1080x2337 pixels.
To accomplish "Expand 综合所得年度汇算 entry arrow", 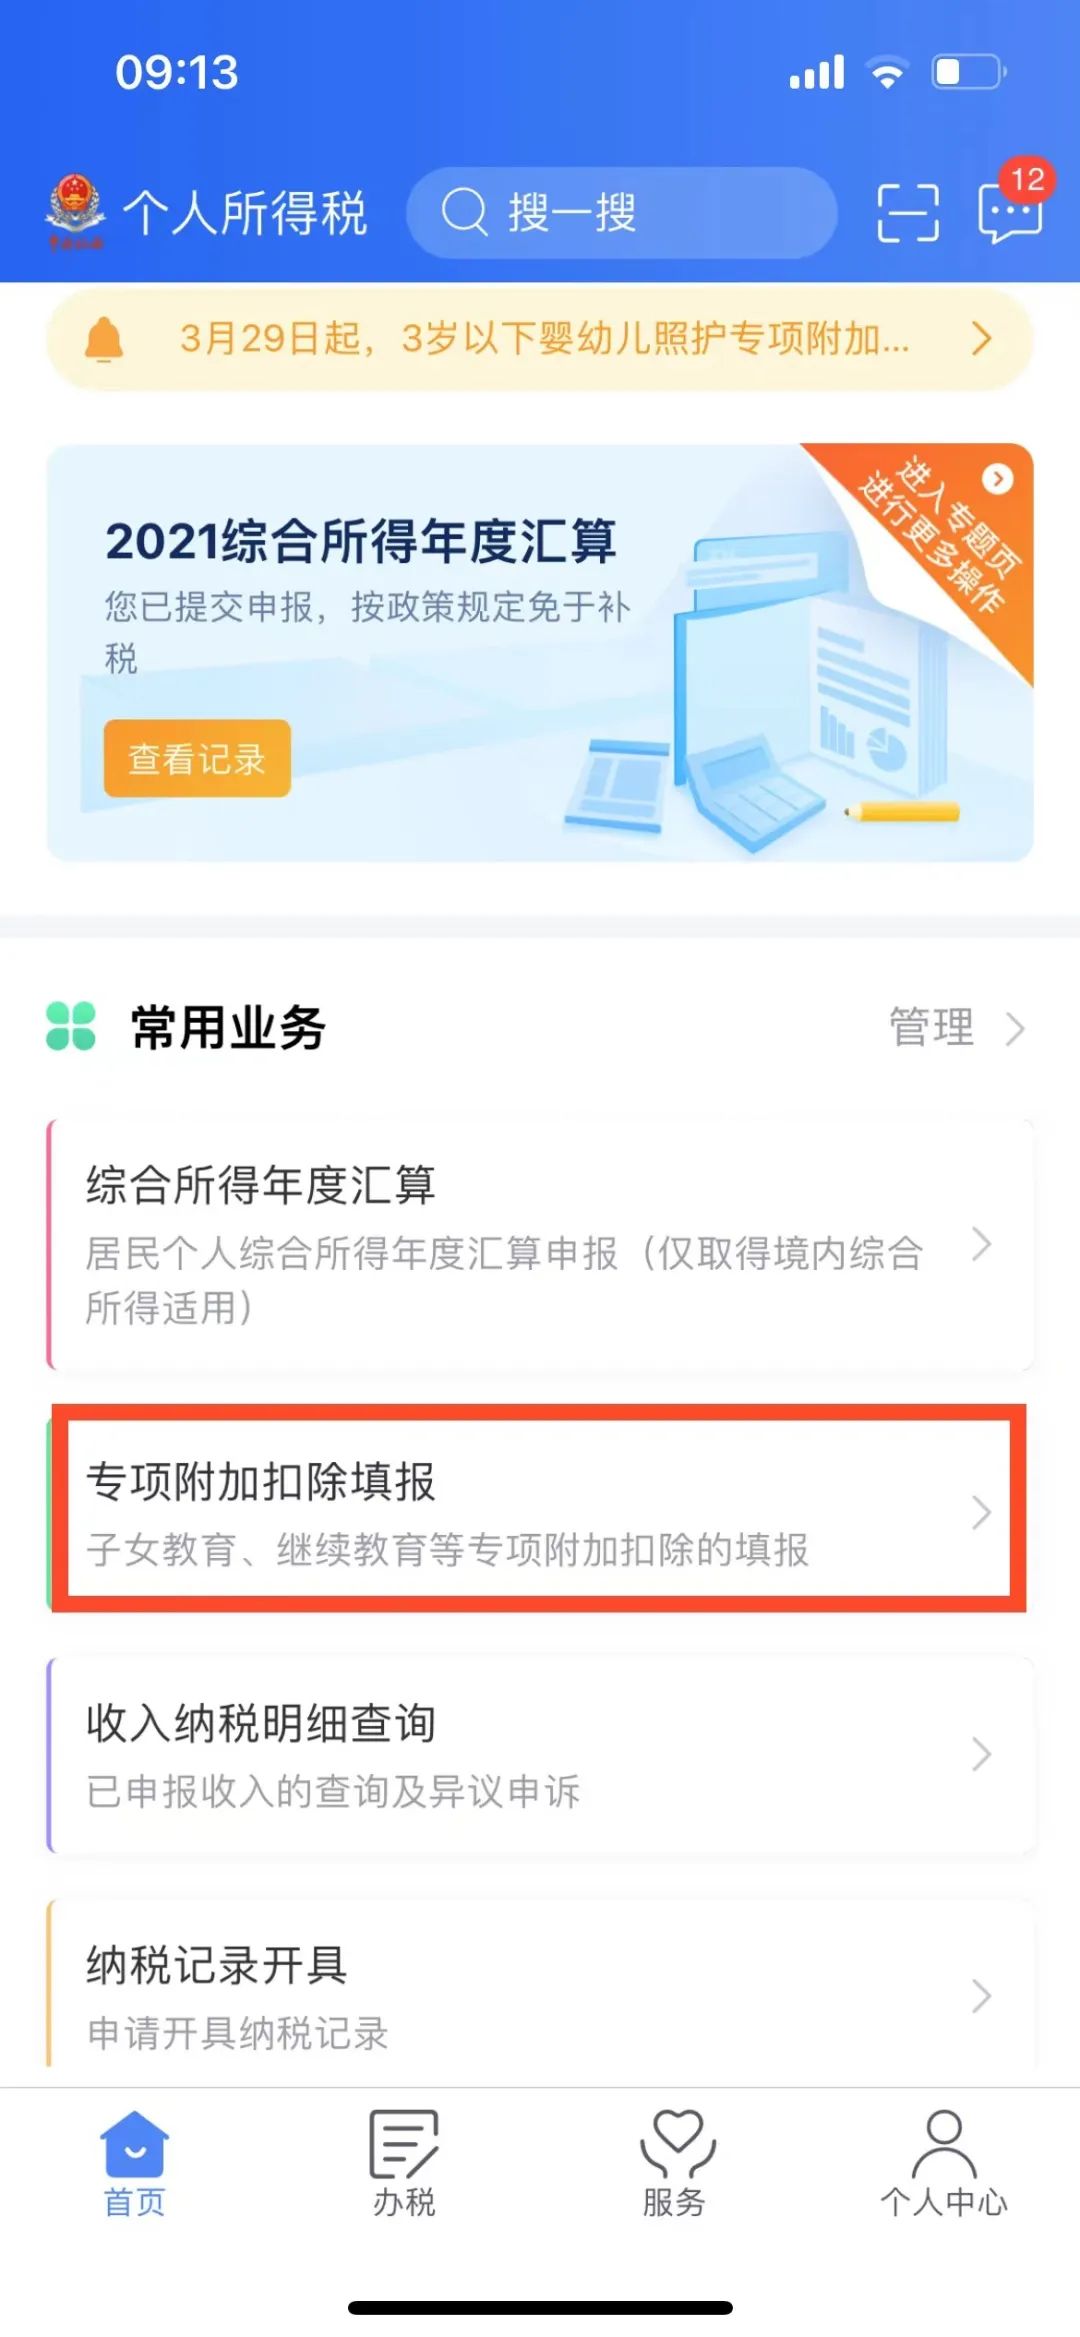I will (982, 1244).
